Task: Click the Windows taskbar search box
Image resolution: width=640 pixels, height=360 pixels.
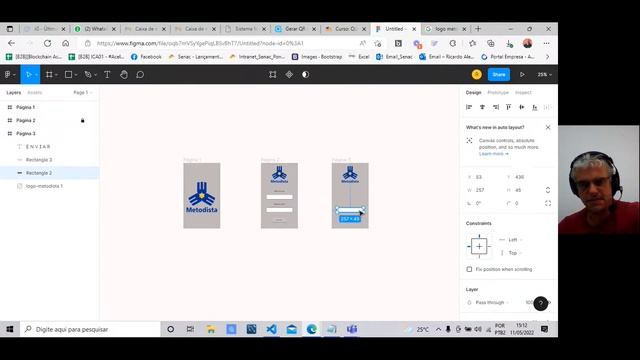Action: tap(90, 329)
